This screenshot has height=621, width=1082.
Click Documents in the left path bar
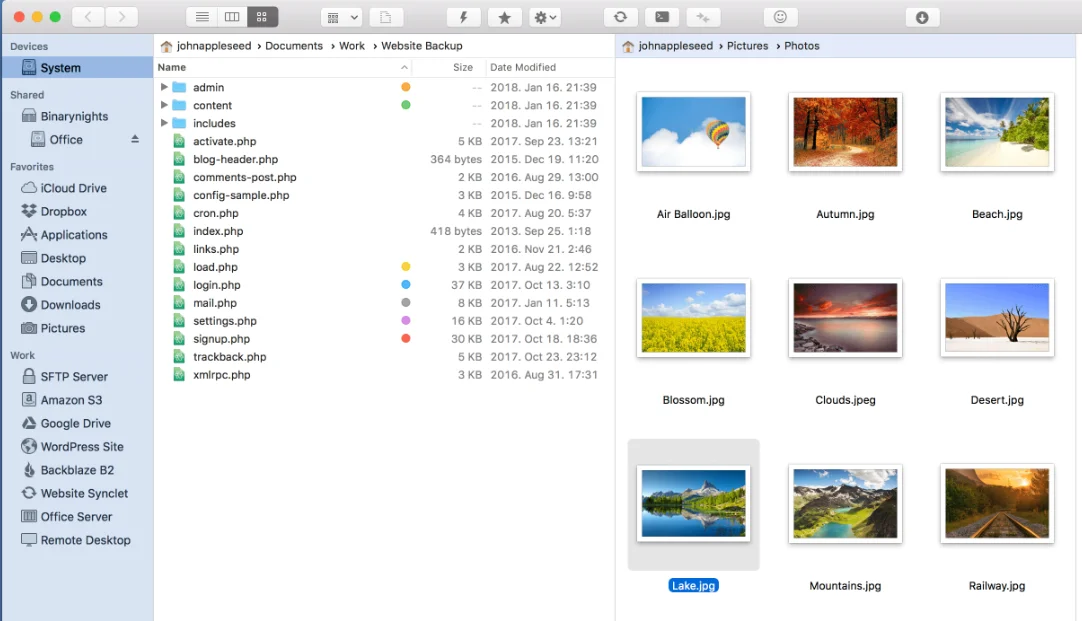pyautogui.click(x=293, y=46)
